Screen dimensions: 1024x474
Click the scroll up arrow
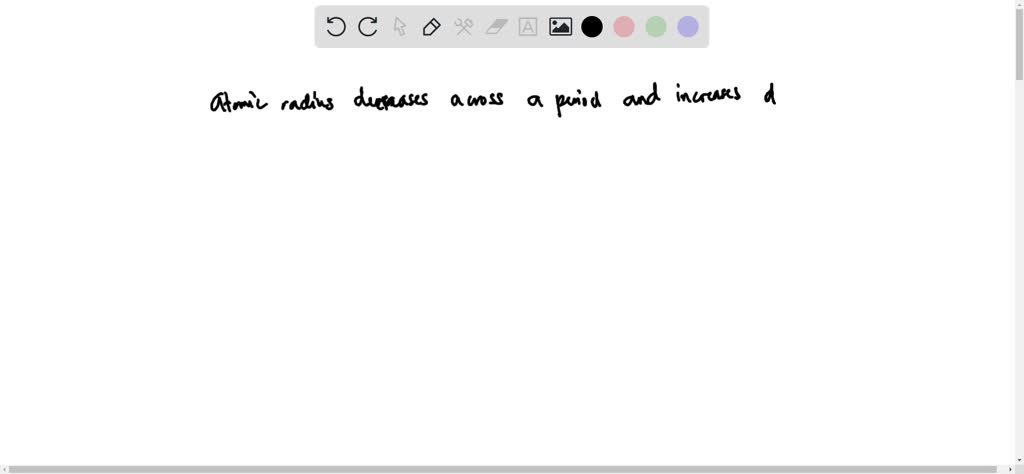point(1019,4)
